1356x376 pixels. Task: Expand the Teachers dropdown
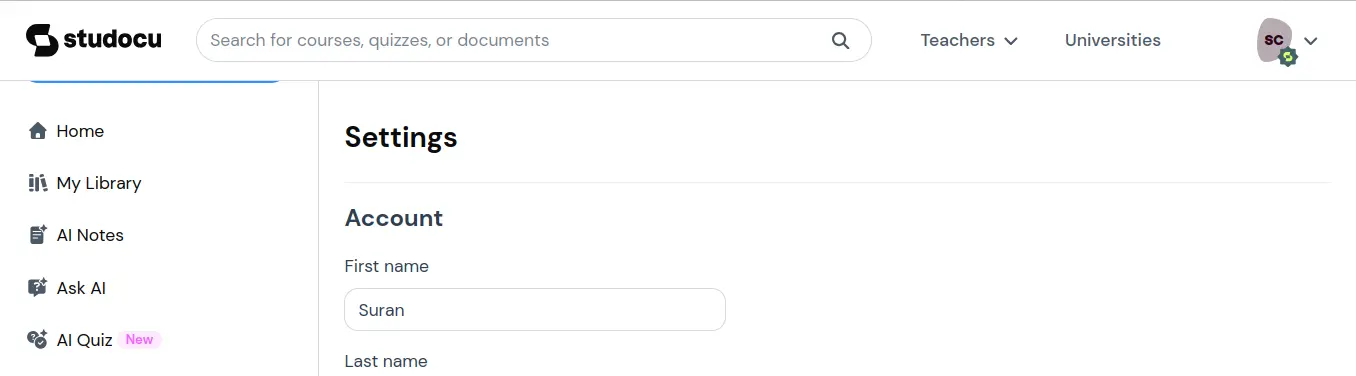point(969,40)
